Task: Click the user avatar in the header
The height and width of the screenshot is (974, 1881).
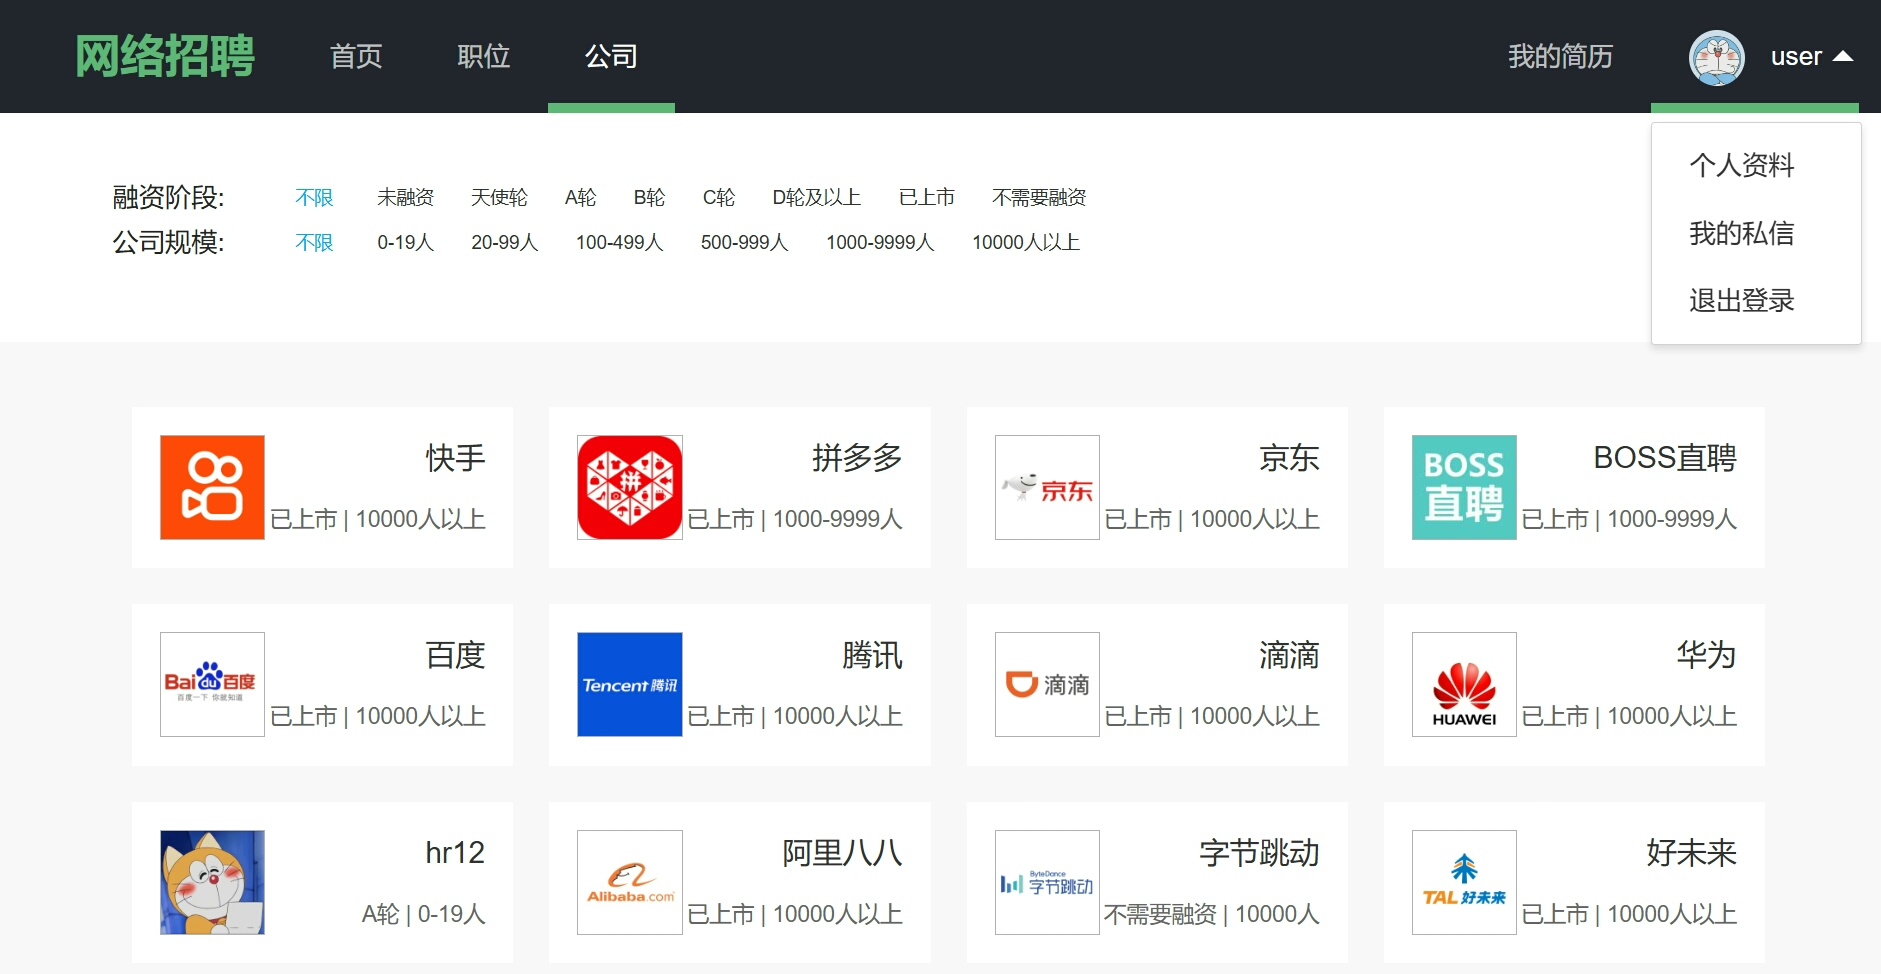Action: (1717, 57)
